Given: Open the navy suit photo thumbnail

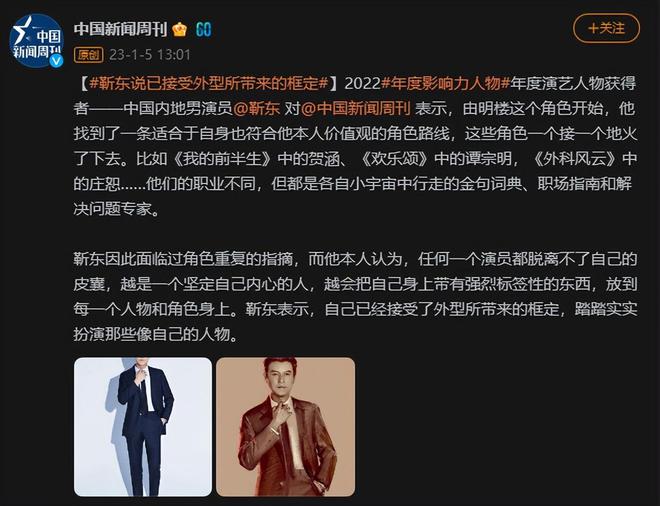Looking at the screenshot, I should click(x=143, y=427).
